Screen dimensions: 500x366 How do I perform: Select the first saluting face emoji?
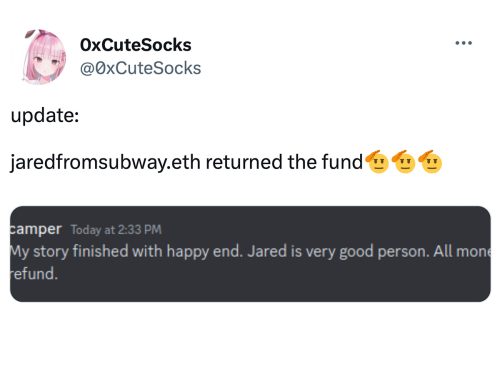pos(377,162)
